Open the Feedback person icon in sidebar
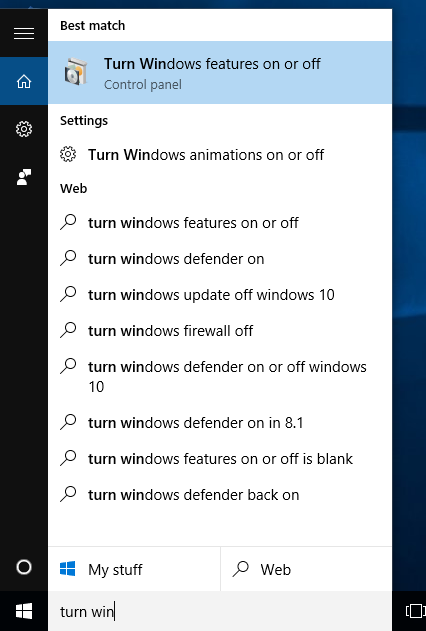Screen dimensions: 426x631 point(24,177)
